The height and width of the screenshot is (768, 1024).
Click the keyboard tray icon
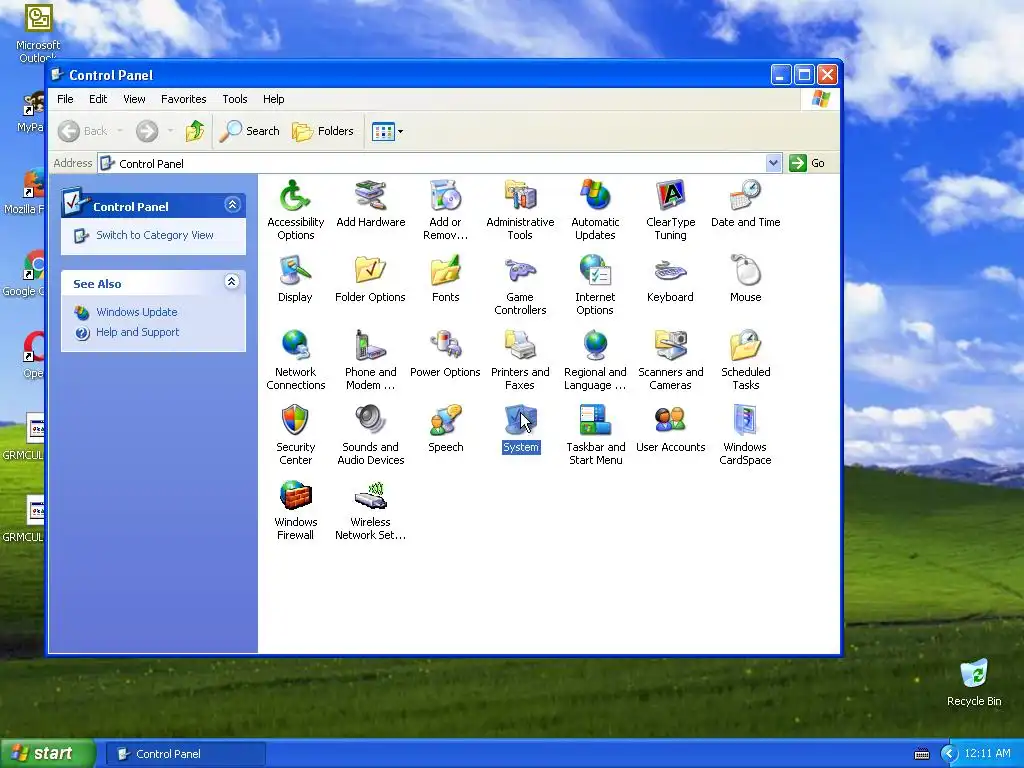pyautogui.click(x=921, y=754)
